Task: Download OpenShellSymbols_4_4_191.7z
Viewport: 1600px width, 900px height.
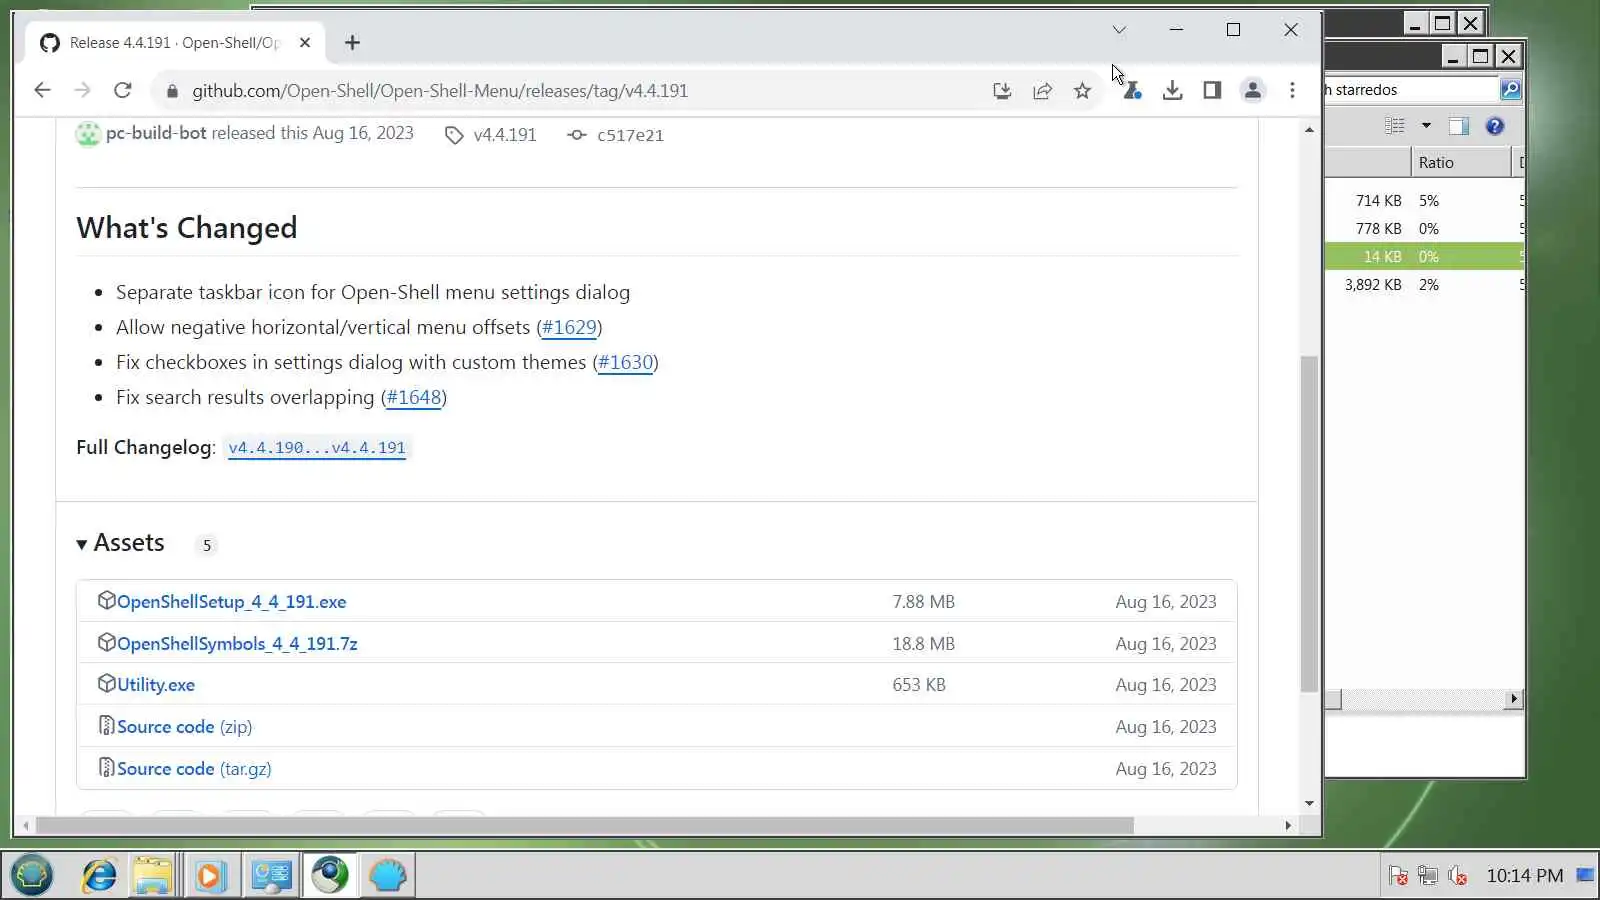Action: pos(237,644)
